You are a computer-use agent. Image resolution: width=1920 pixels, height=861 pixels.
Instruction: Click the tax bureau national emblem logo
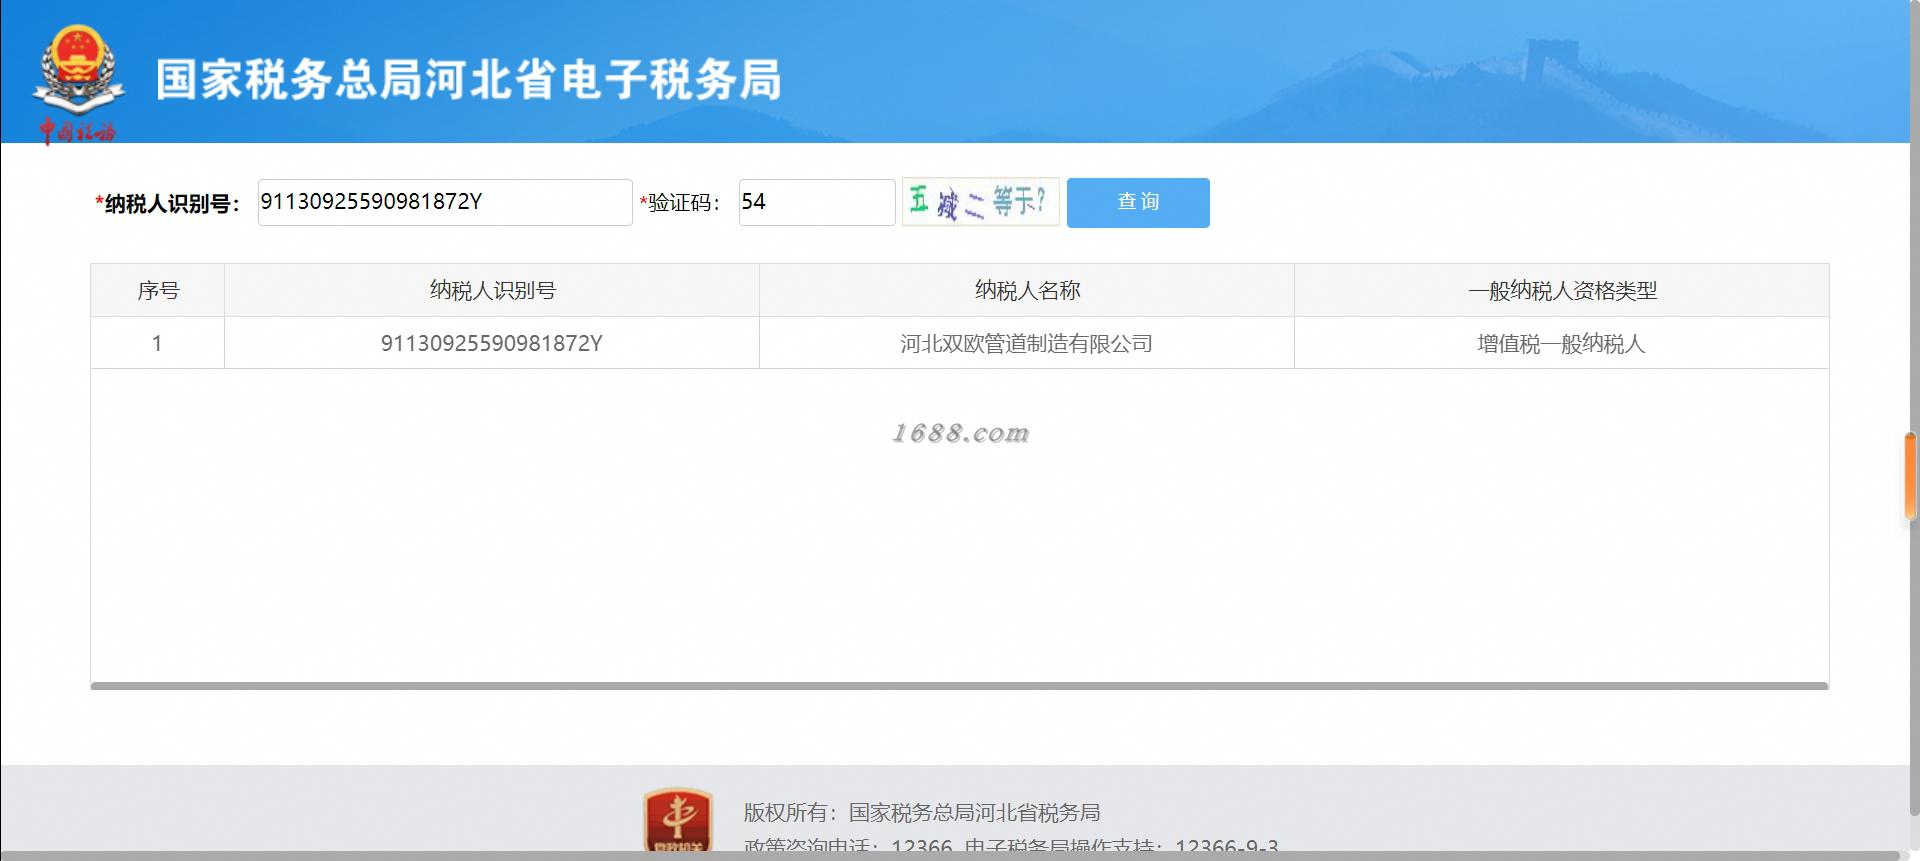(x=78, y=84)
